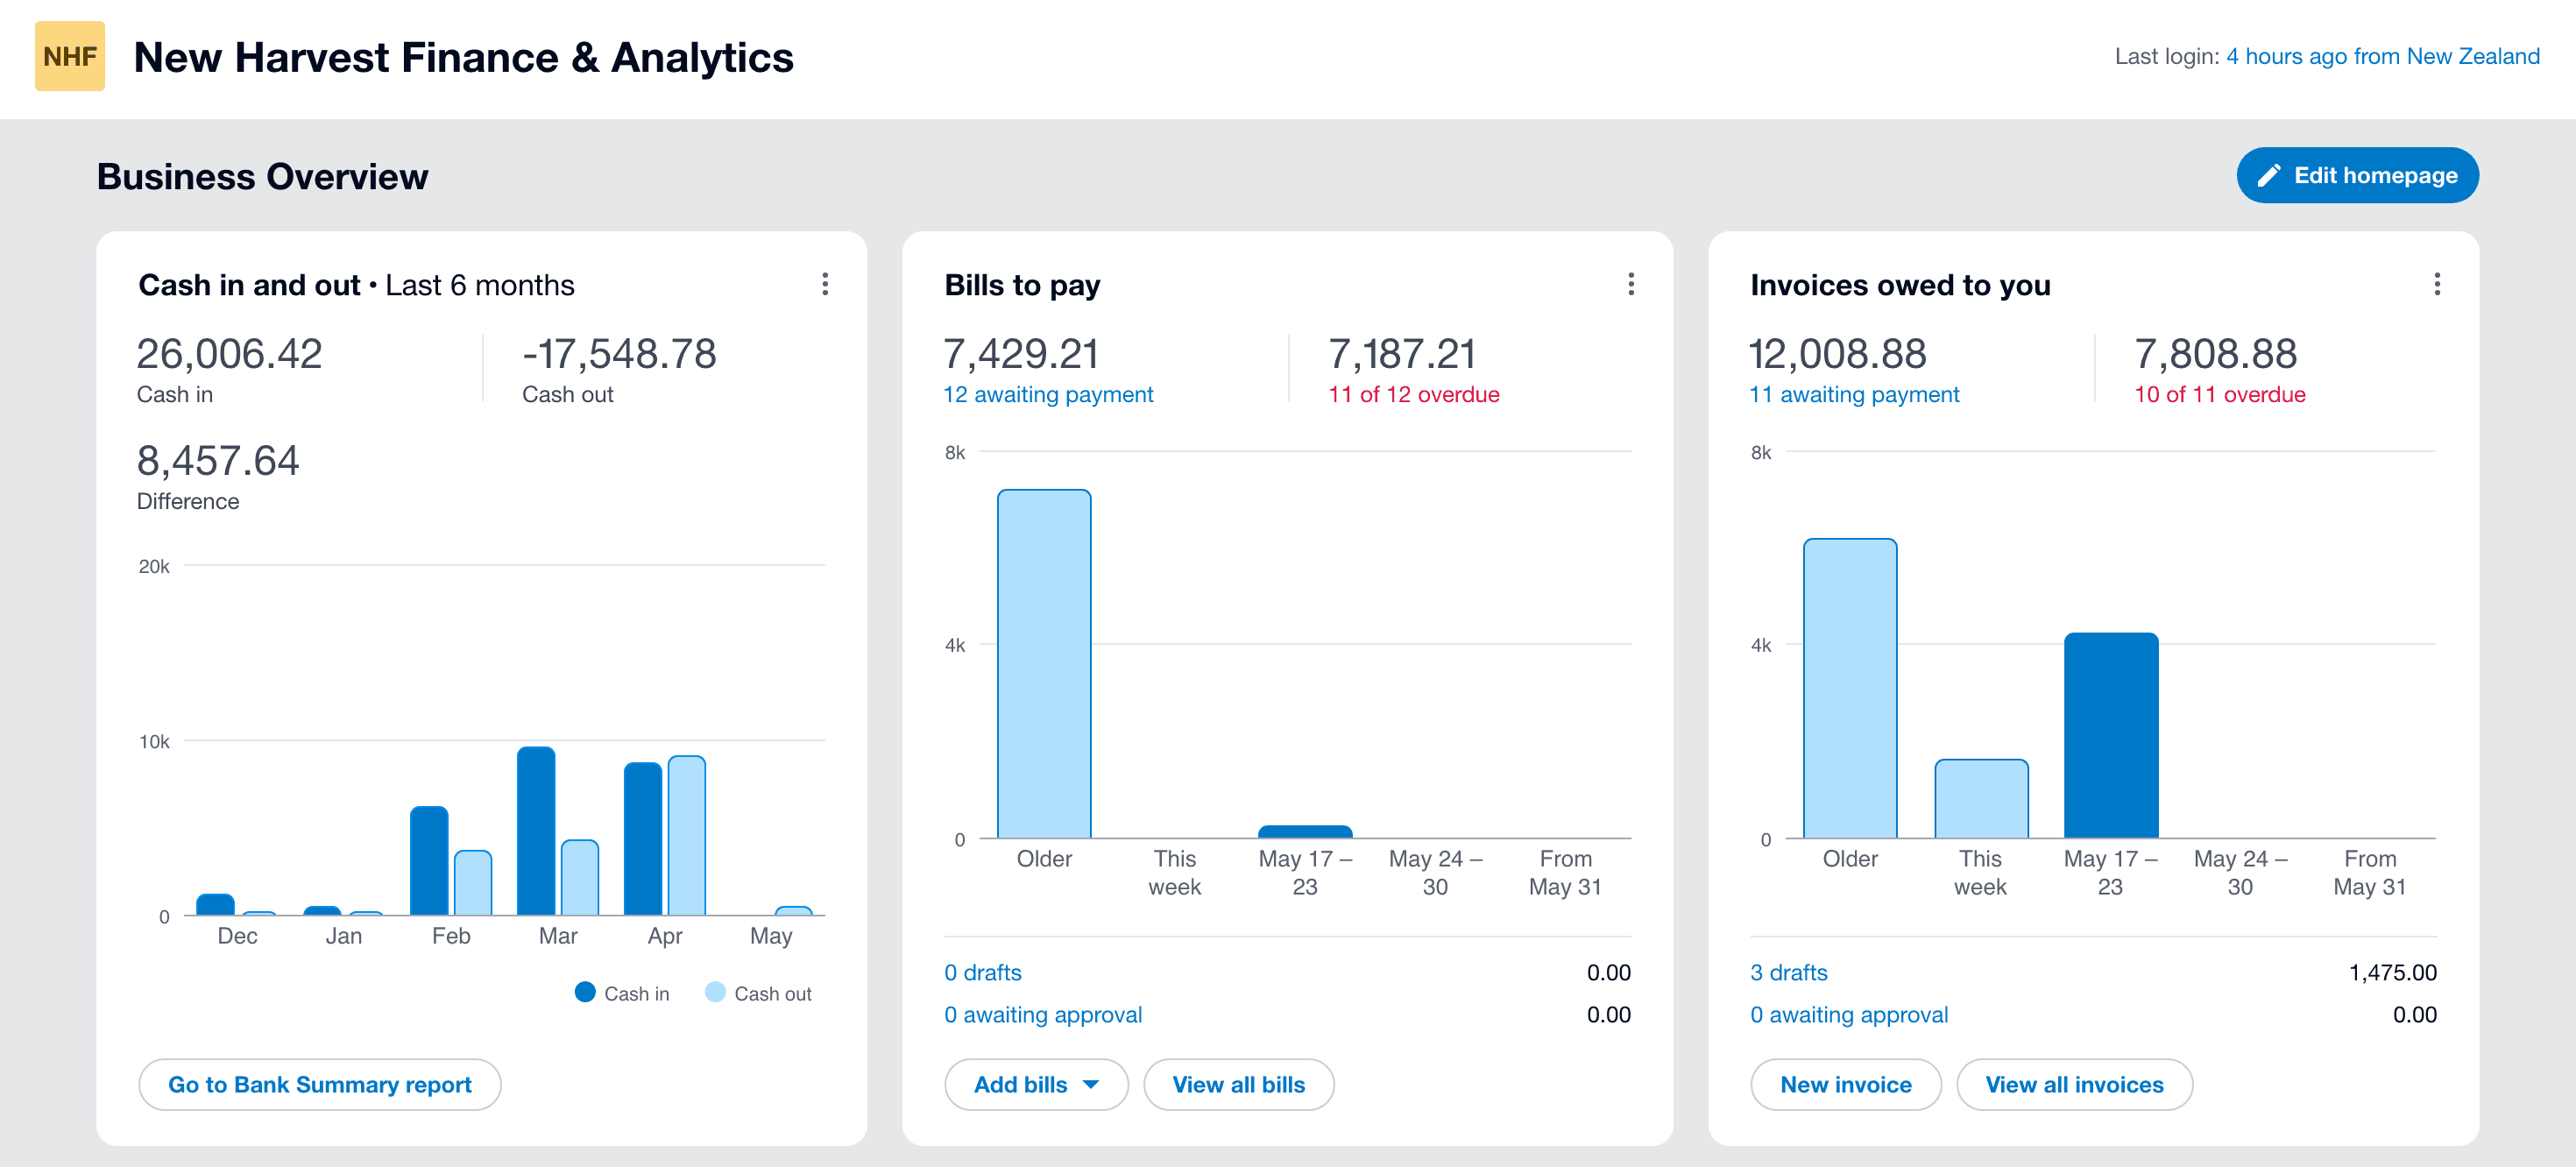This screenshot has width=2576, height=1167.
Task: Open Bills to pay options menu
Action: 1631,284
